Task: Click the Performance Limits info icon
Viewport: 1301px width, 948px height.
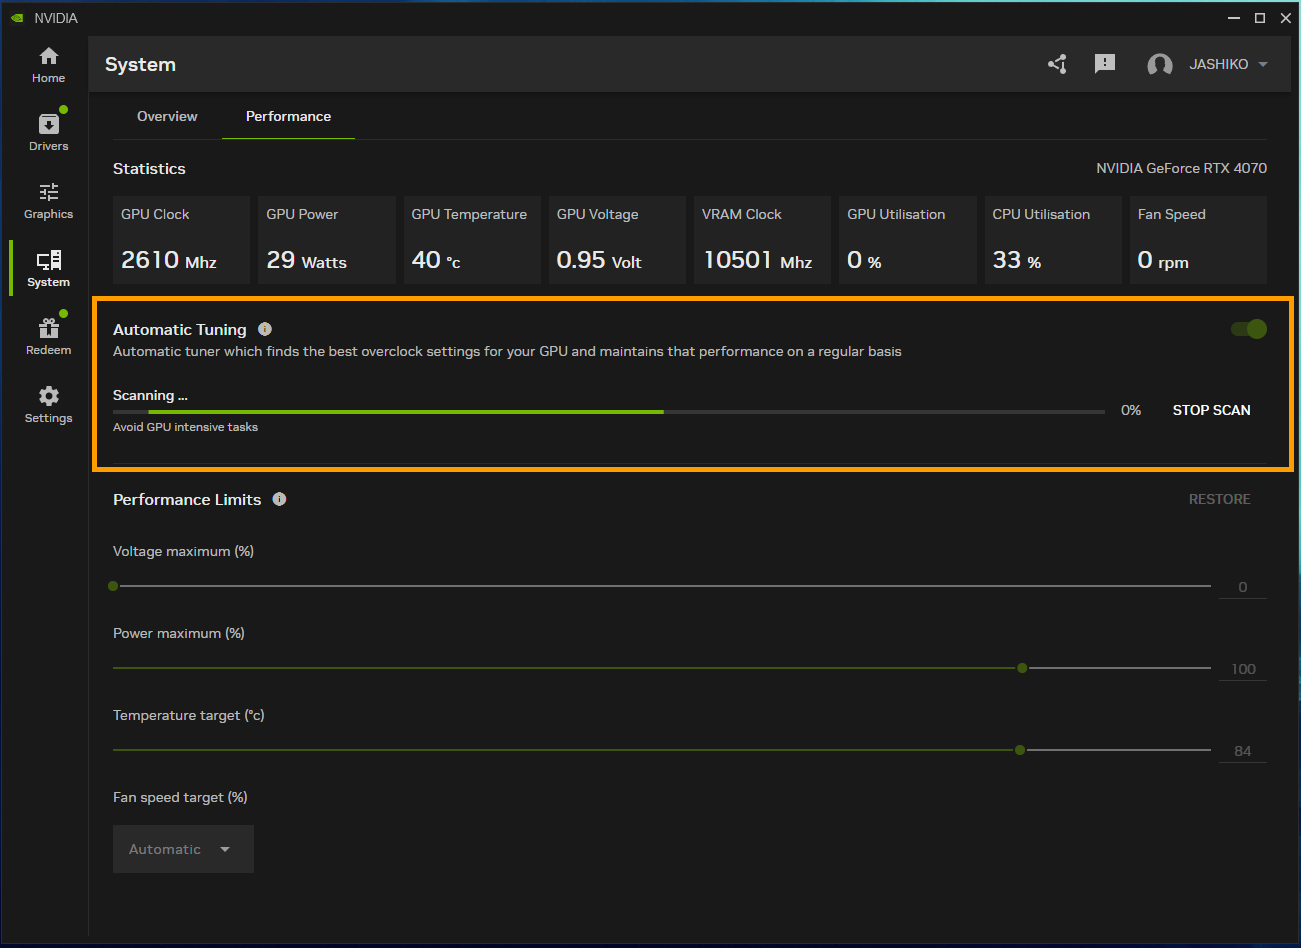Action: pyautogui.click(x=279, y=499)
